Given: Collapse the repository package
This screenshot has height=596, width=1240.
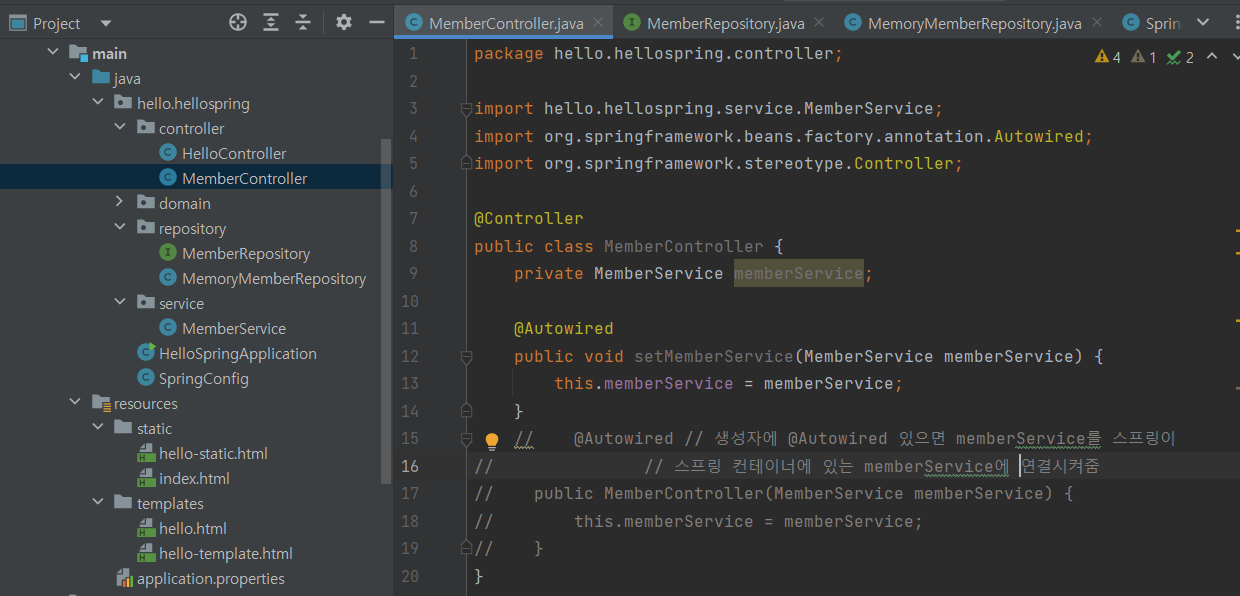Looking at the screenshot, I should point(120,228).
